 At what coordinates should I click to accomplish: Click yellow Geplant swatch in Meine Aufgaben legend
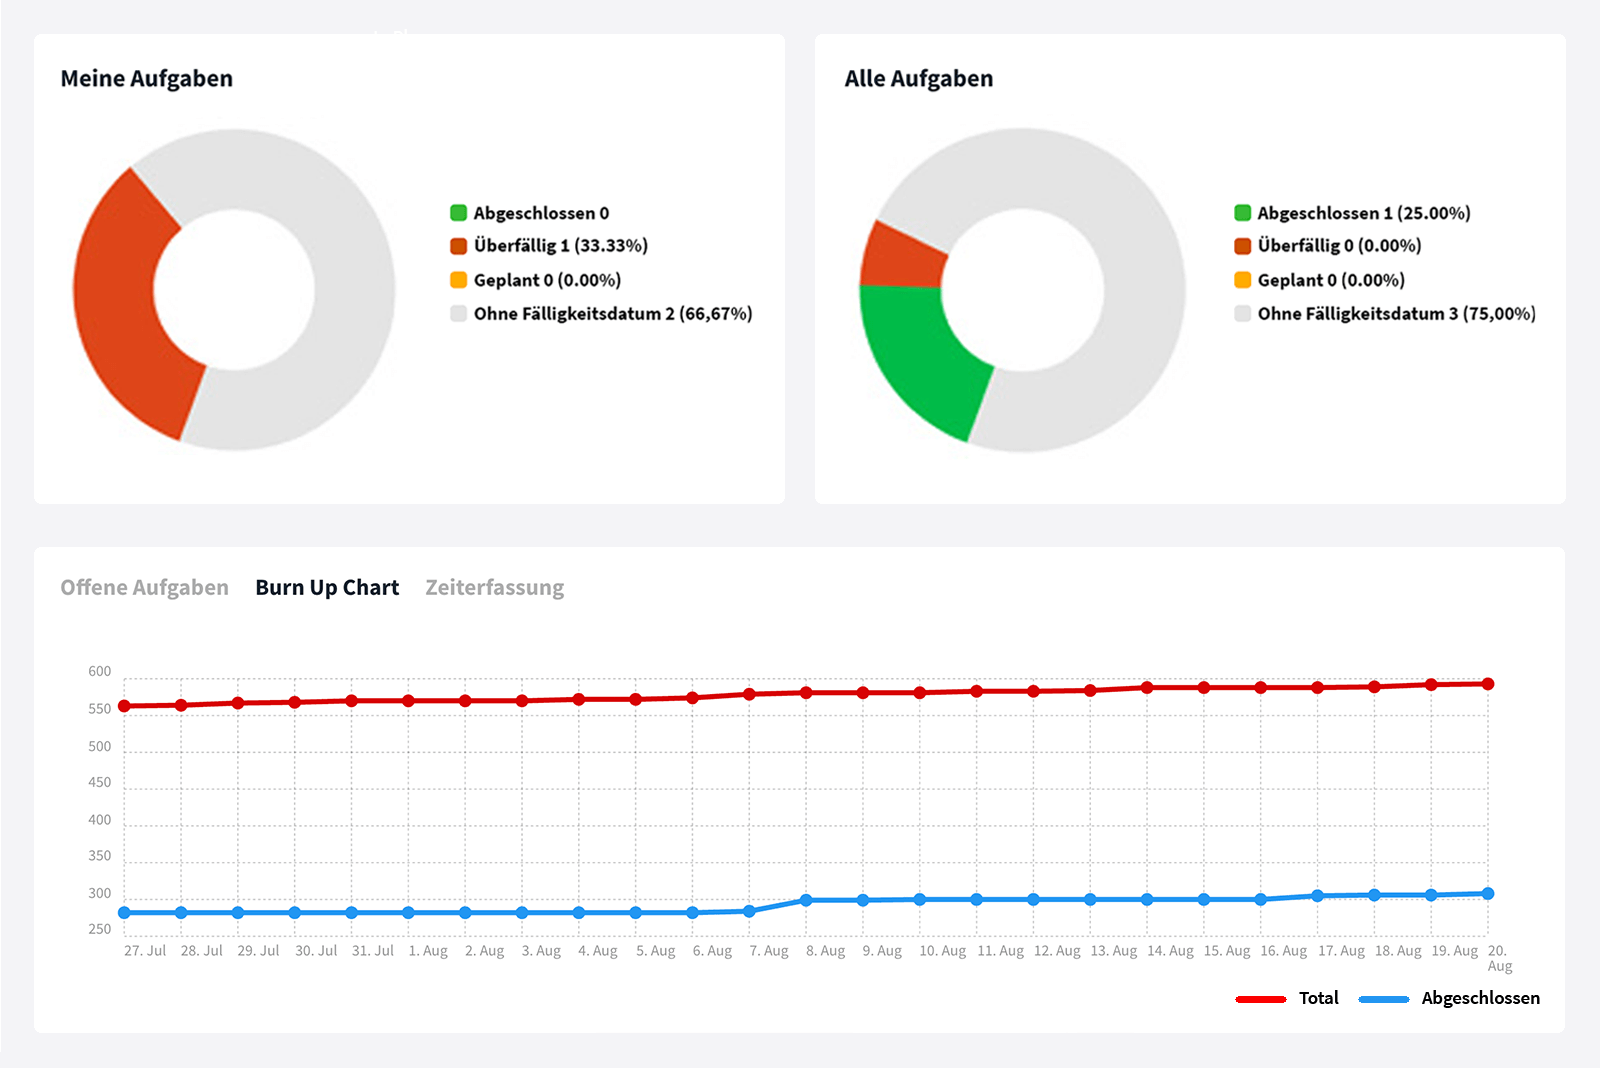point(459,280)
